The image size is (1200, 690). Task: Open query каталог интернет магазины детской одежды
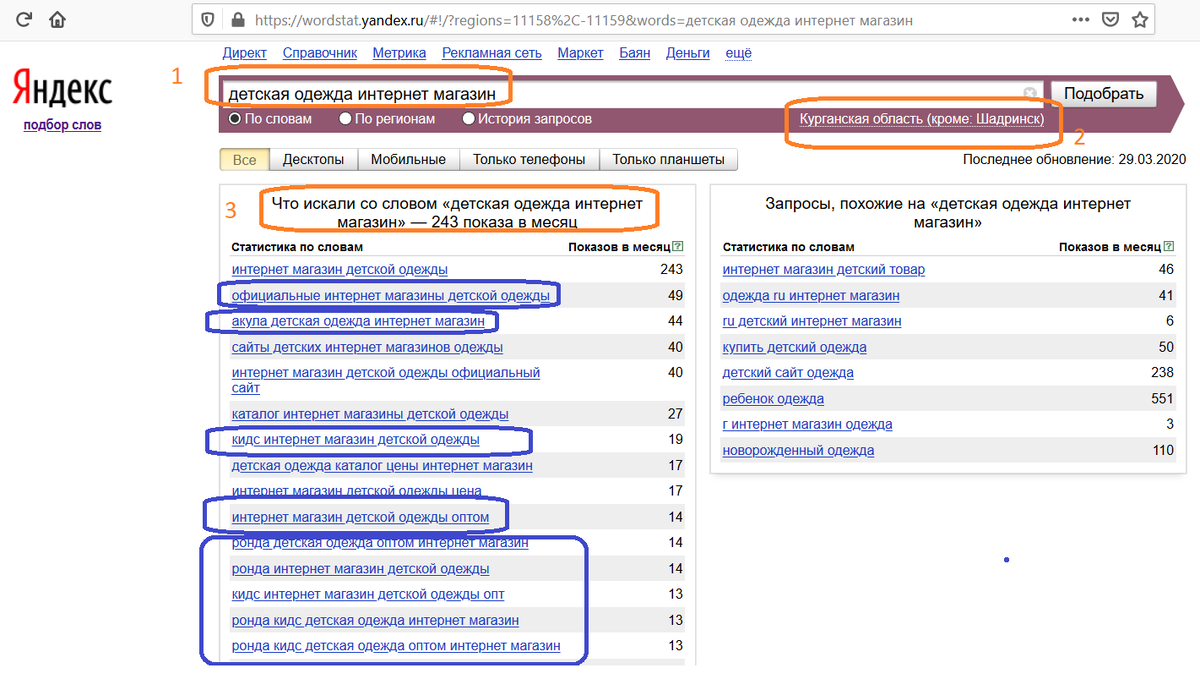[x=370, y=413]
